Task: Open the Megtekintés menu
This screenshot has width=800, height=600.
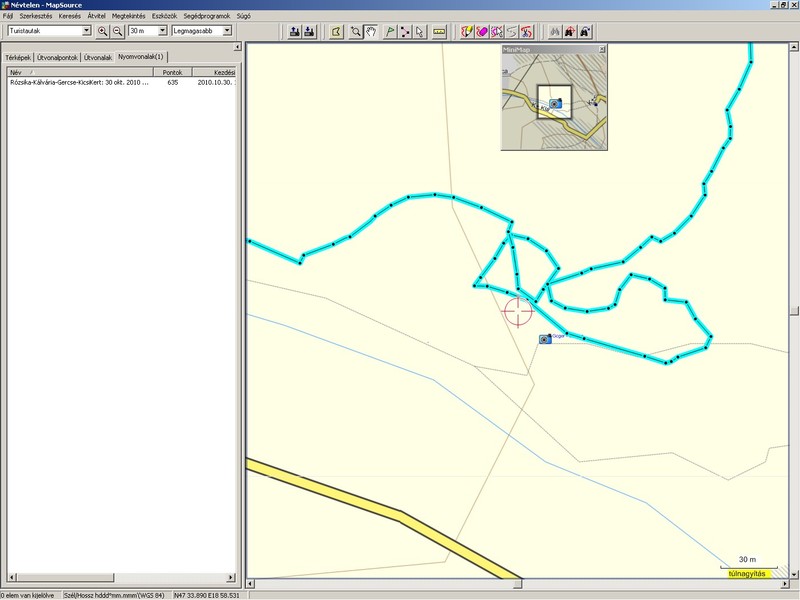Action: pyautogui.click(x=127, y=16)
